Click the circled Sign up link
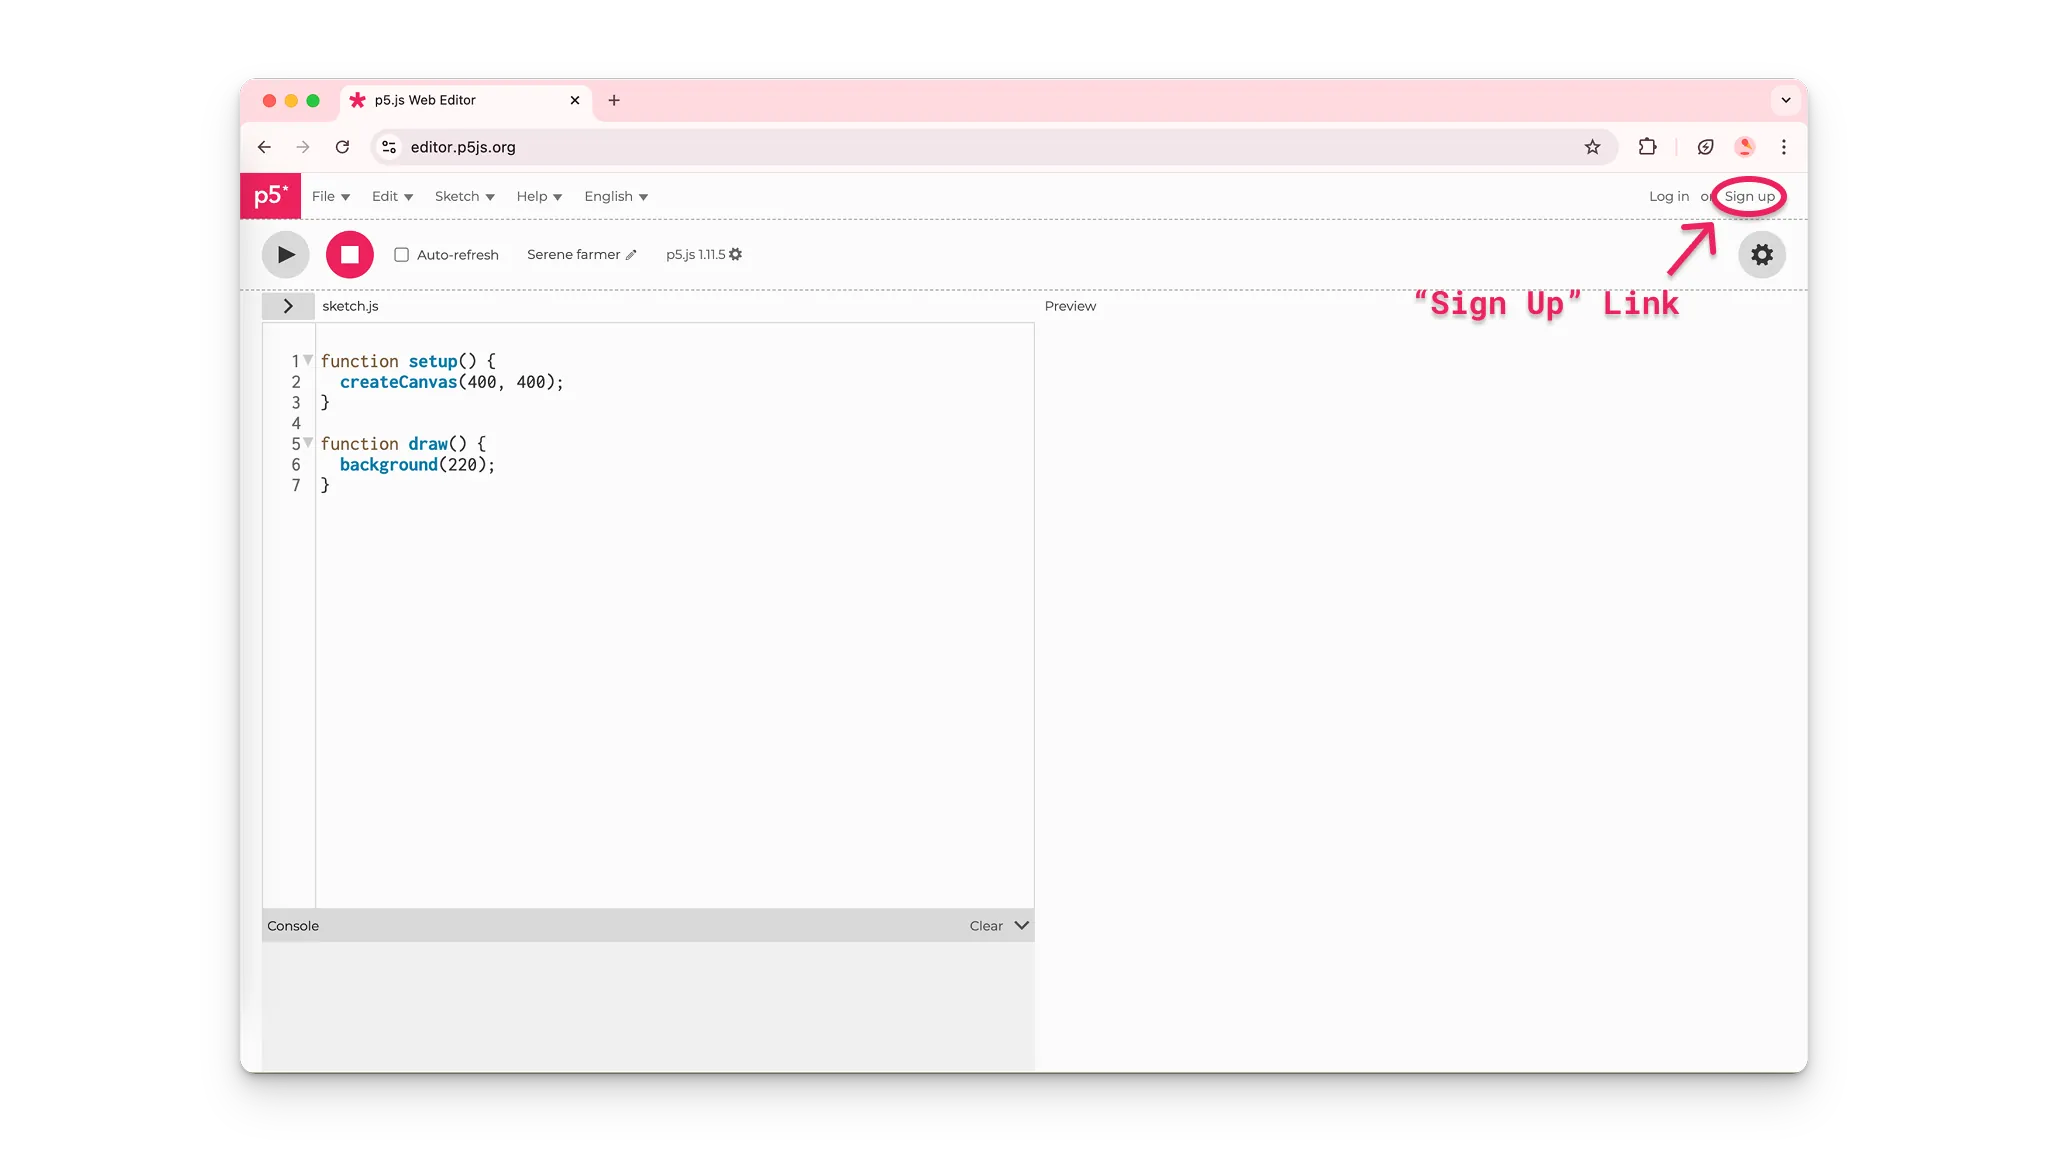This screenshot has width=2048, height=1152. coord(1748,196)
